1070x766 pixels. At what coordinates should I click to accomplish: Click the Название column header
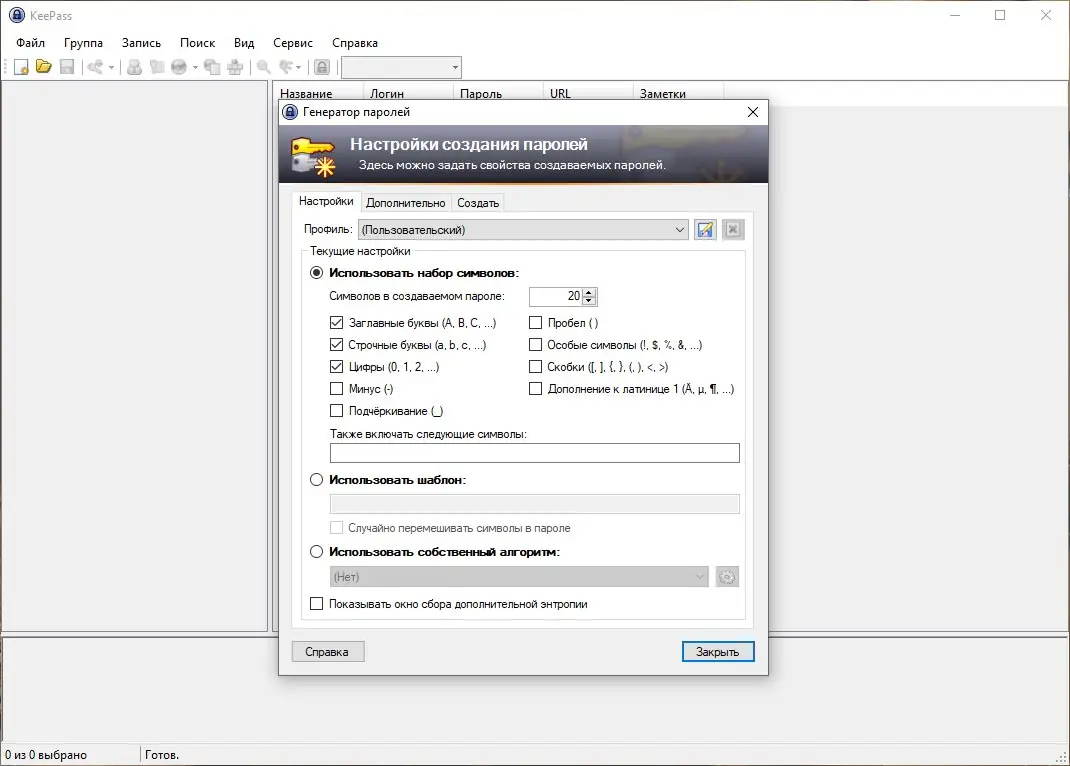[x=318, y=93]
